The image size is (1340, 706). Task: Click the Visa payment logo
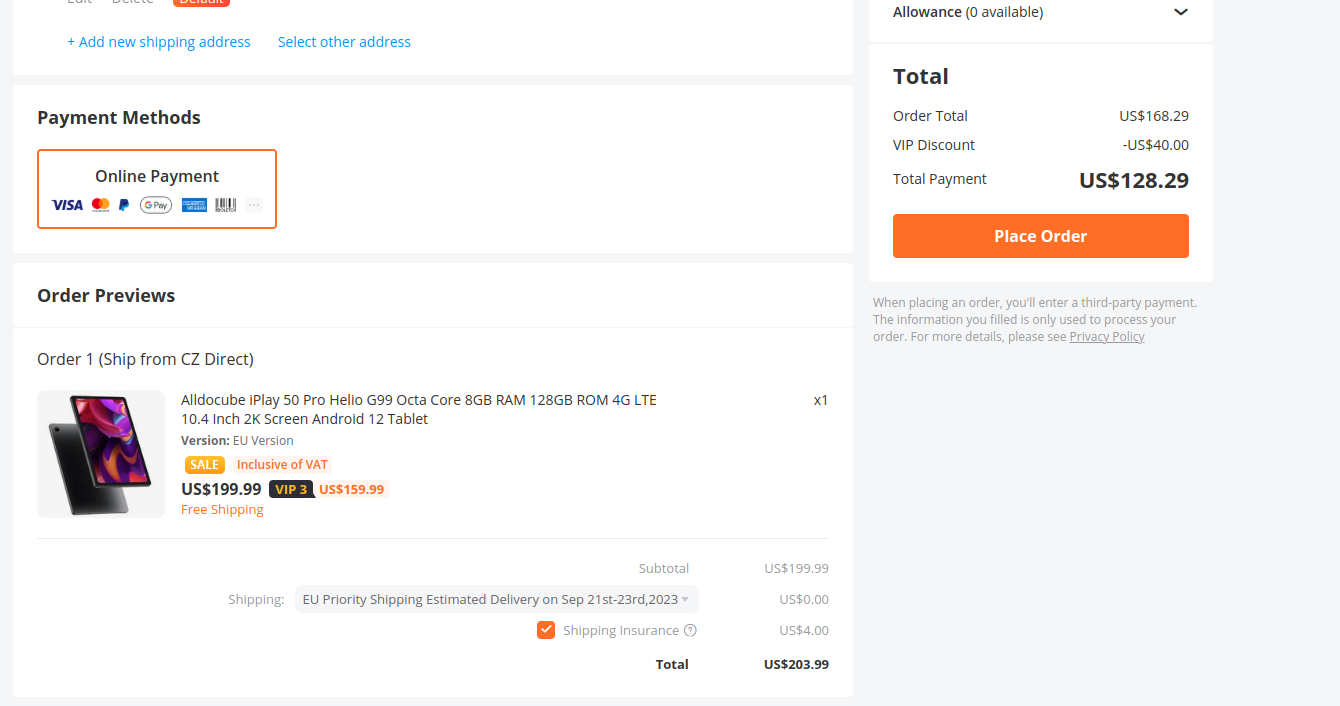pos(67,205)
